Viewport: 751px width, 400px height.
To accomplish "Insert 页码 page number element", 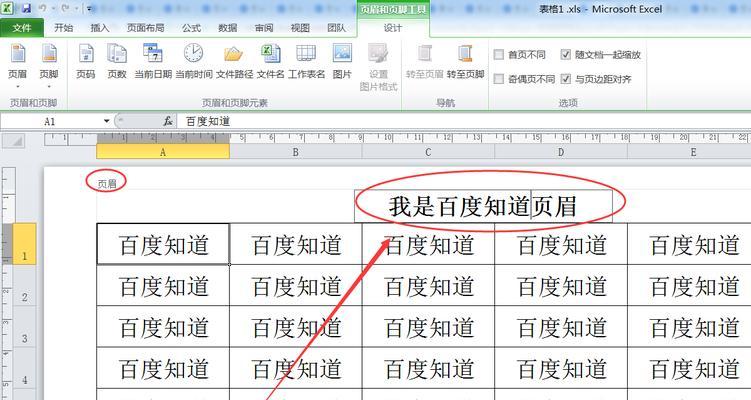I will pyautogui.click(x=86, y=61).
